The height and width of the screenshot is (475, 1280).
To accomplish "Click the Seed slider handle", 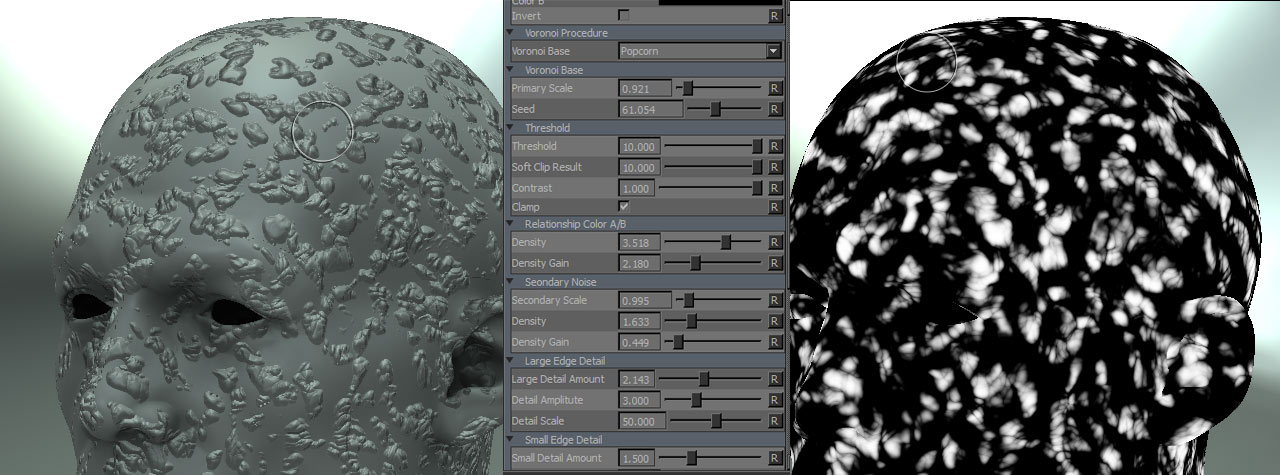I will tap(715, 109).
